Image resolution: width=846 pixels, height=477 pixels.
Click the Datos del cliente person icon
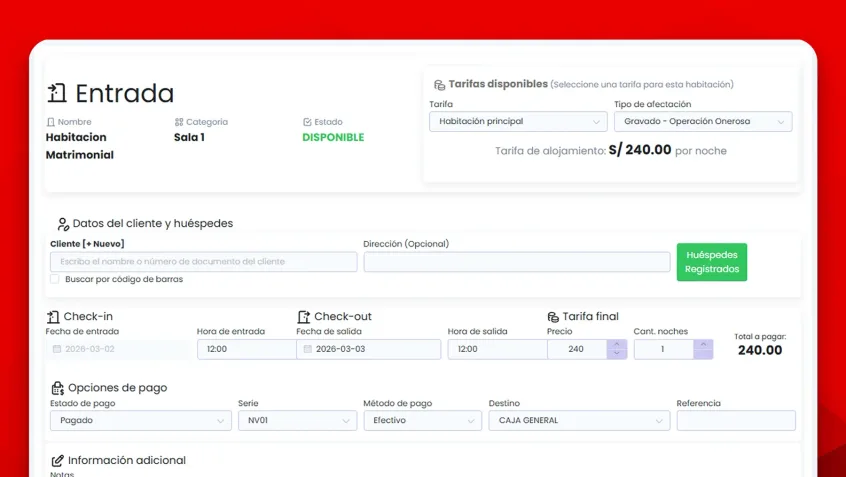click(63, 224)
